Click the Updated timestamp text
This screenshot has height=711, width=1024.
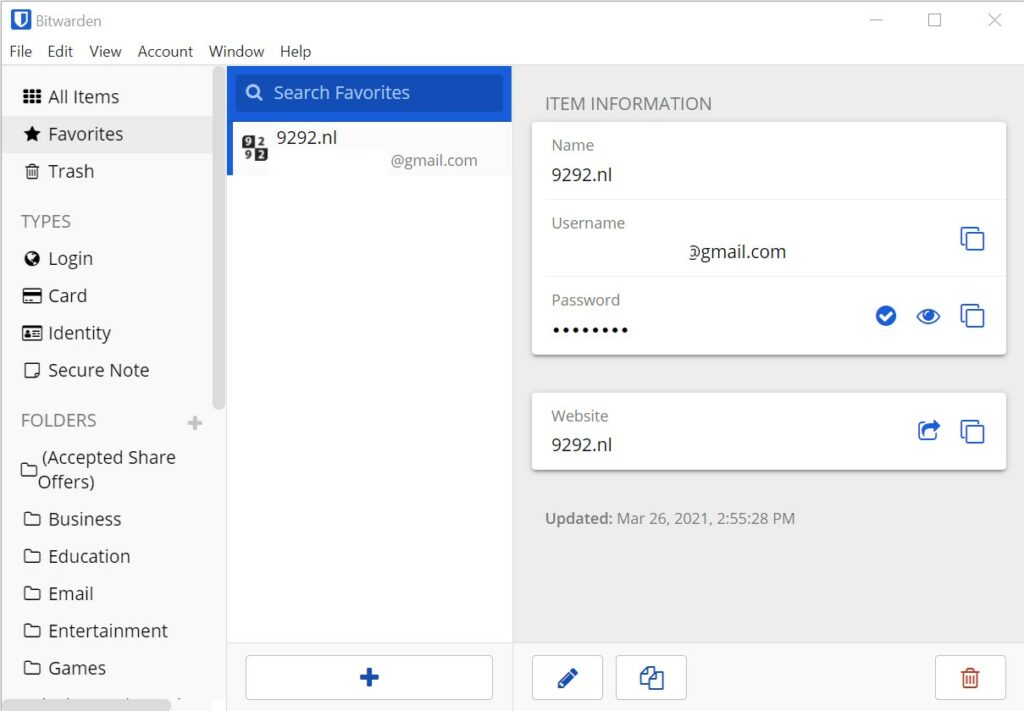(x=670, y=518)
